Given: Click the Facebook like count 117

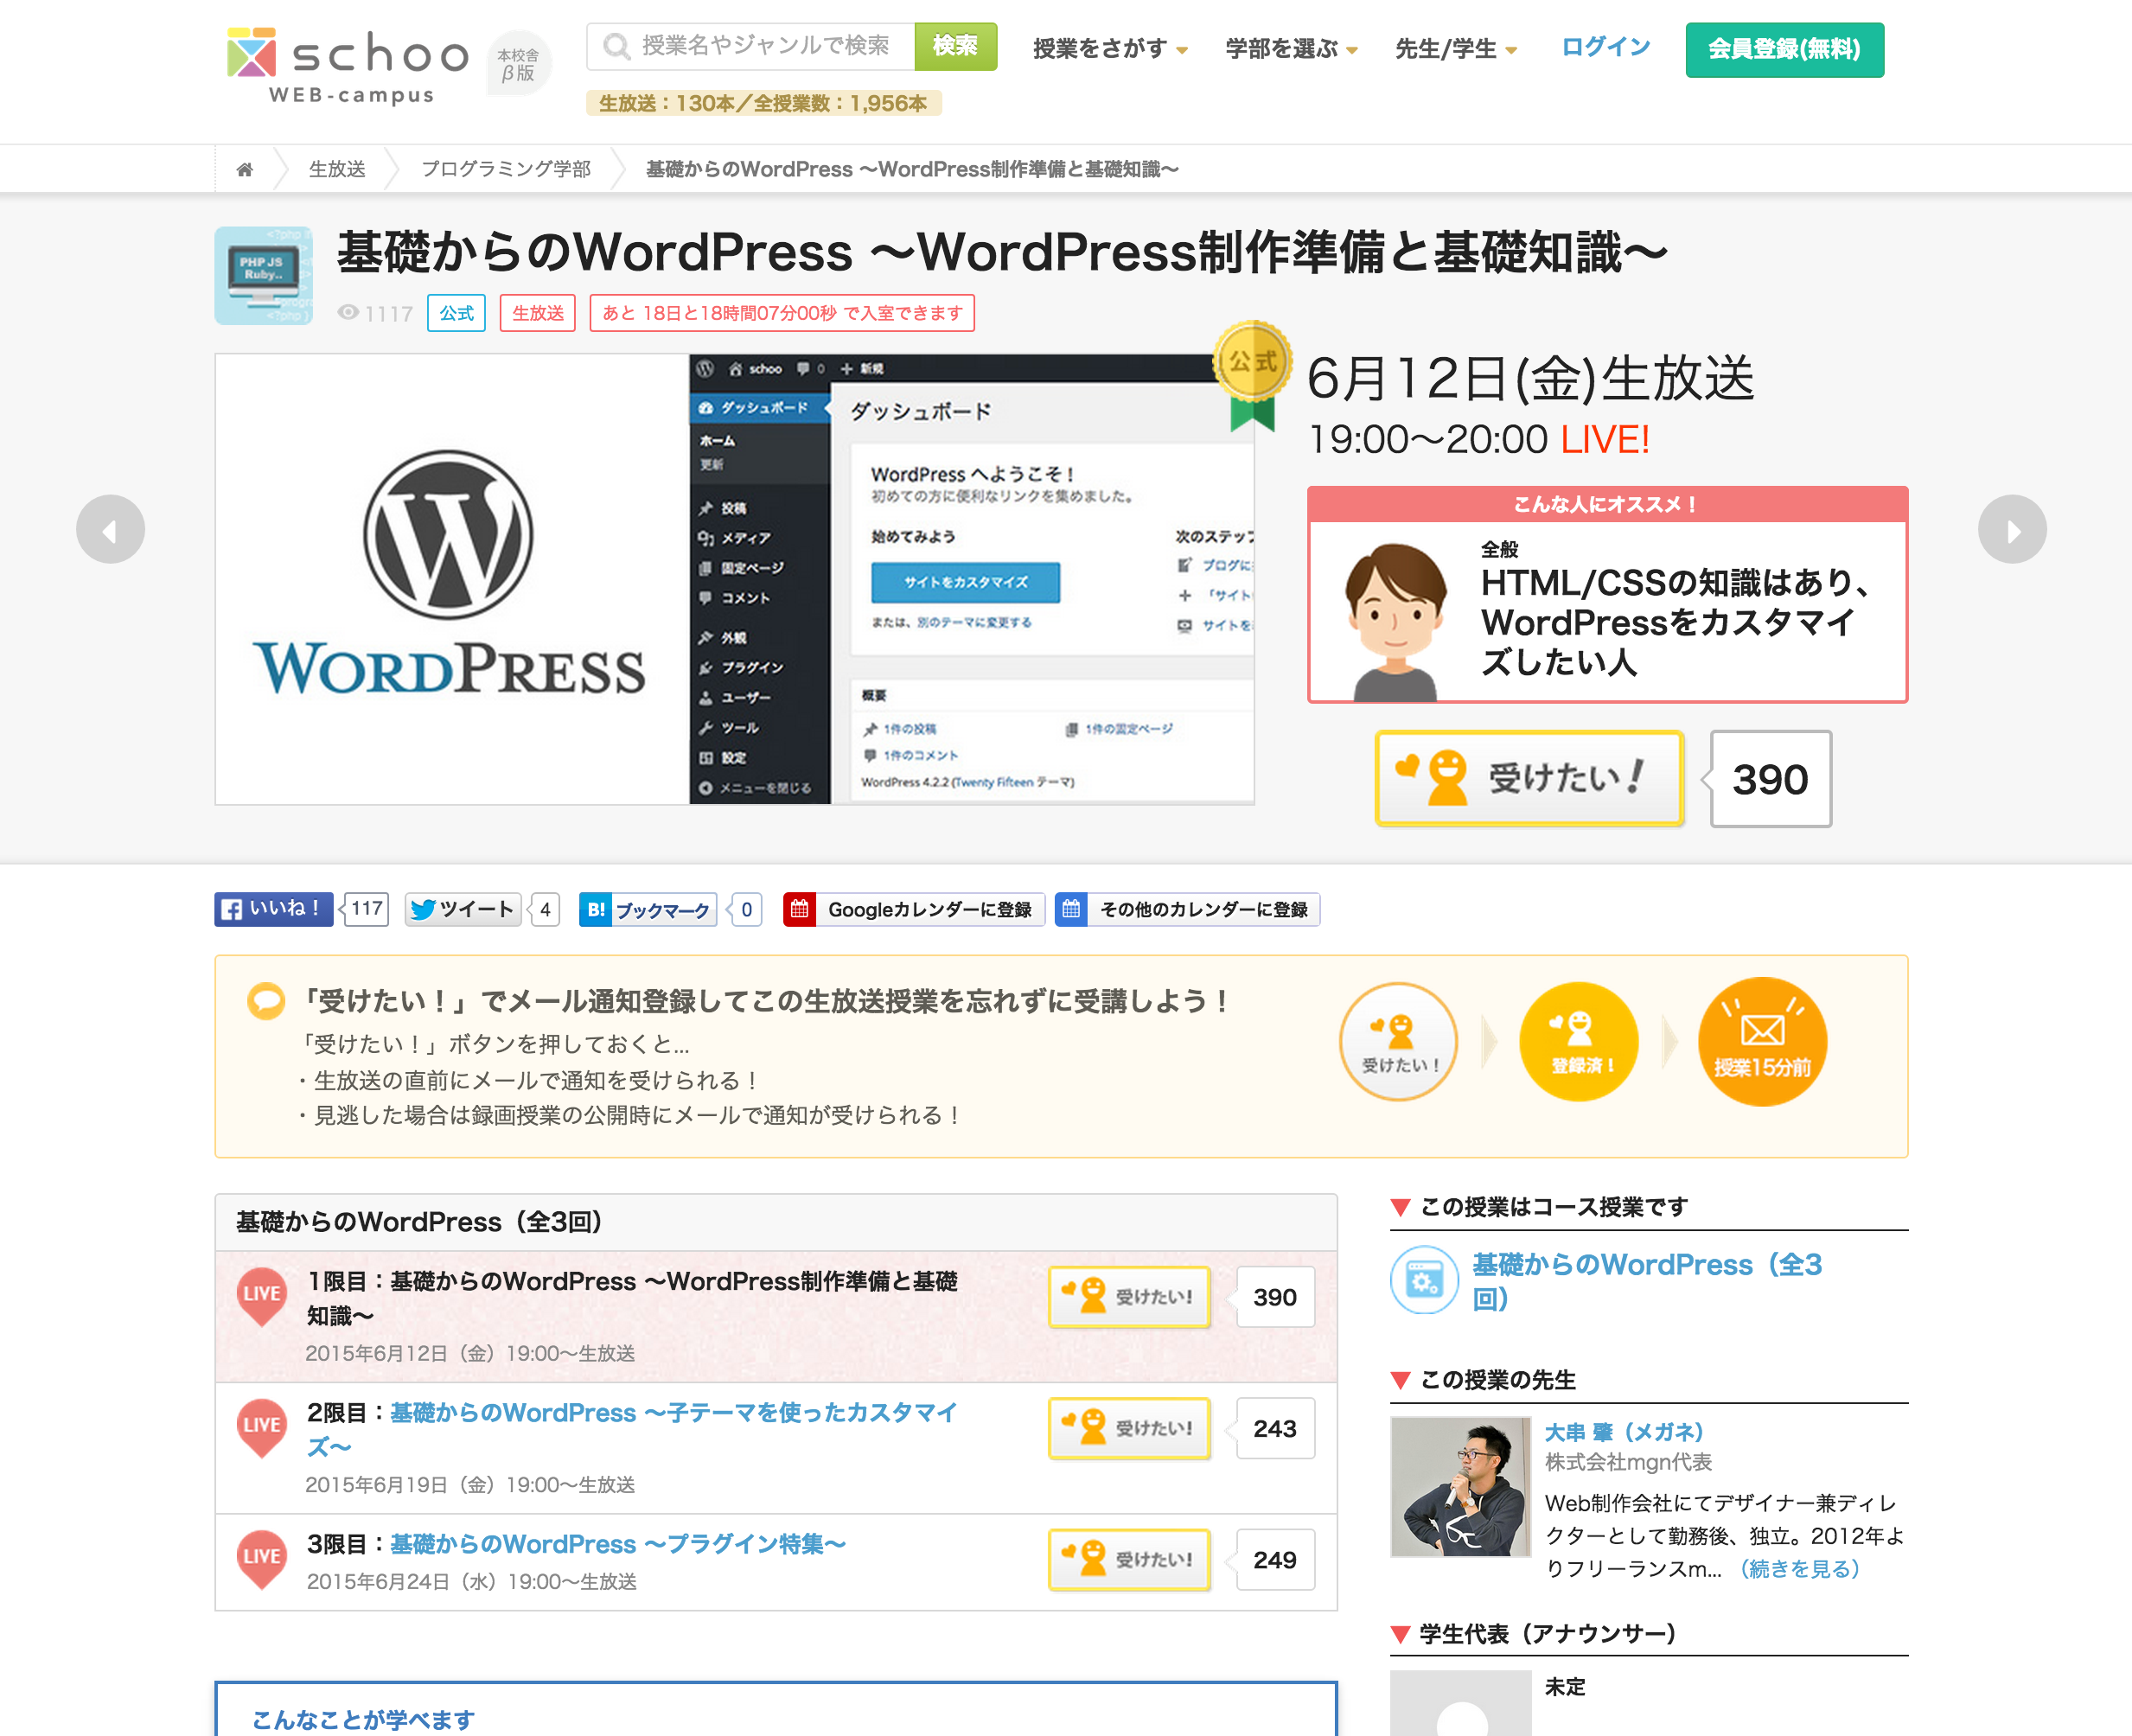Looking at the screenshot, I should pyautogui.click(x=366, y=909).
